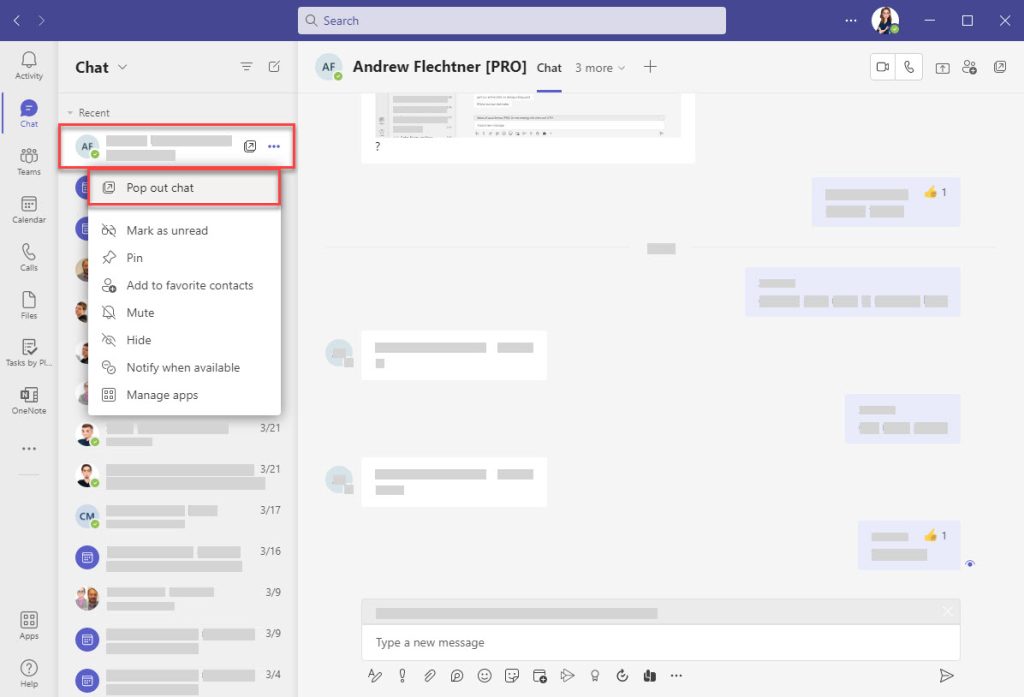Pop out the chat from the header
This screenshot has width=1024, height=697.
point(1000,67)
